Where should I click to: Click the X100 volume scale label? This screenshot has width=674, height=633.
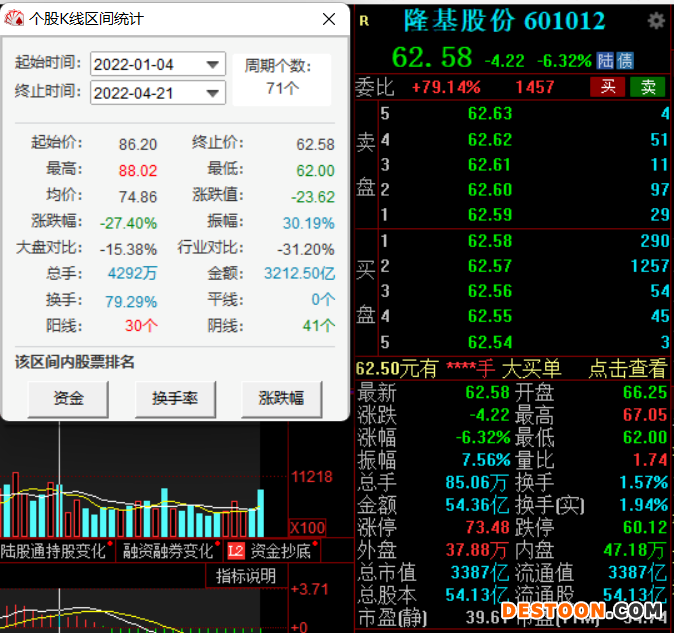(x=307, y=528)
